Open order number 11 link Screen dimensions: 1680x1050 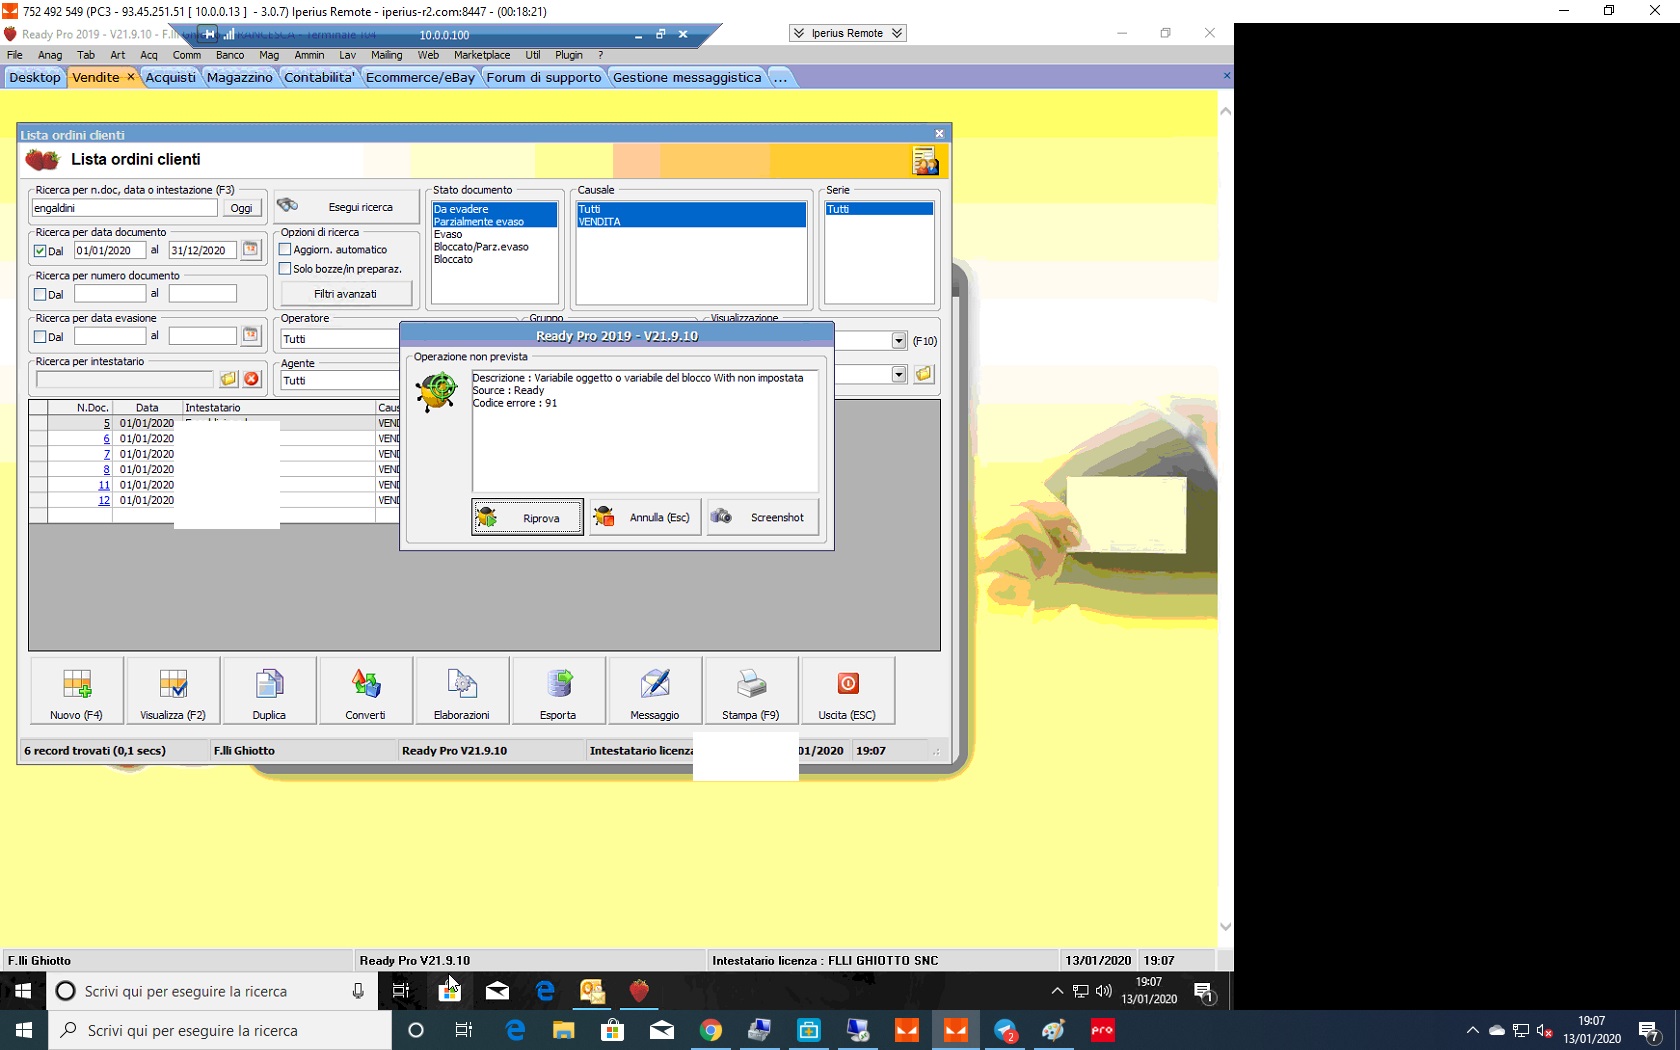coord(104,485)
